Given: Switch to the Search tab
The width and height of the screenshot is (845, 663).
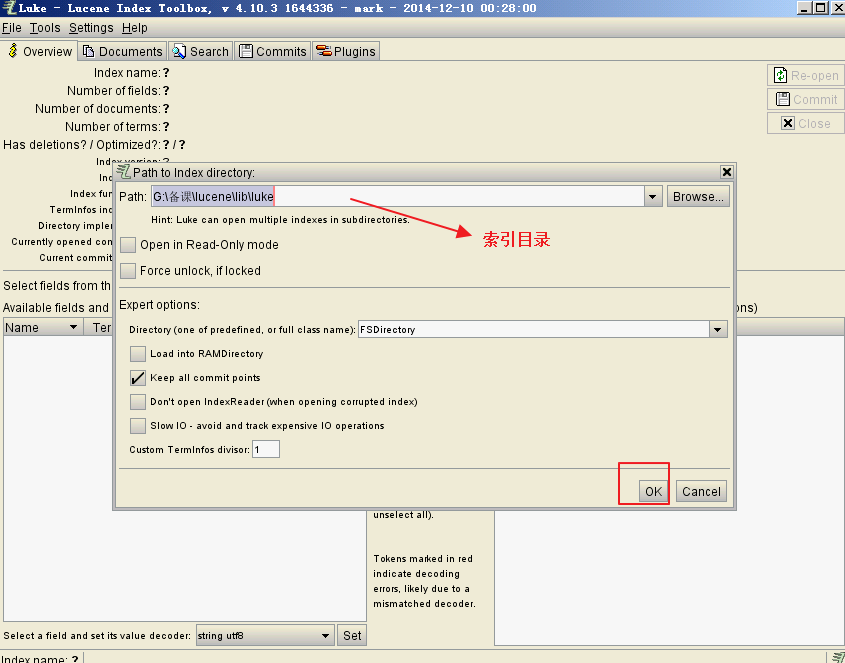Looking at the screenshot, I should pos(200,51).
